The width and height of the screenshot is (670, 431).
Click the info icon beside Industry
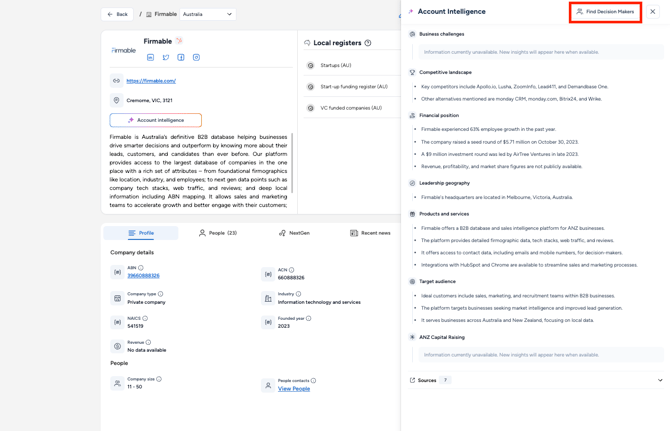(x=298, y=294)
